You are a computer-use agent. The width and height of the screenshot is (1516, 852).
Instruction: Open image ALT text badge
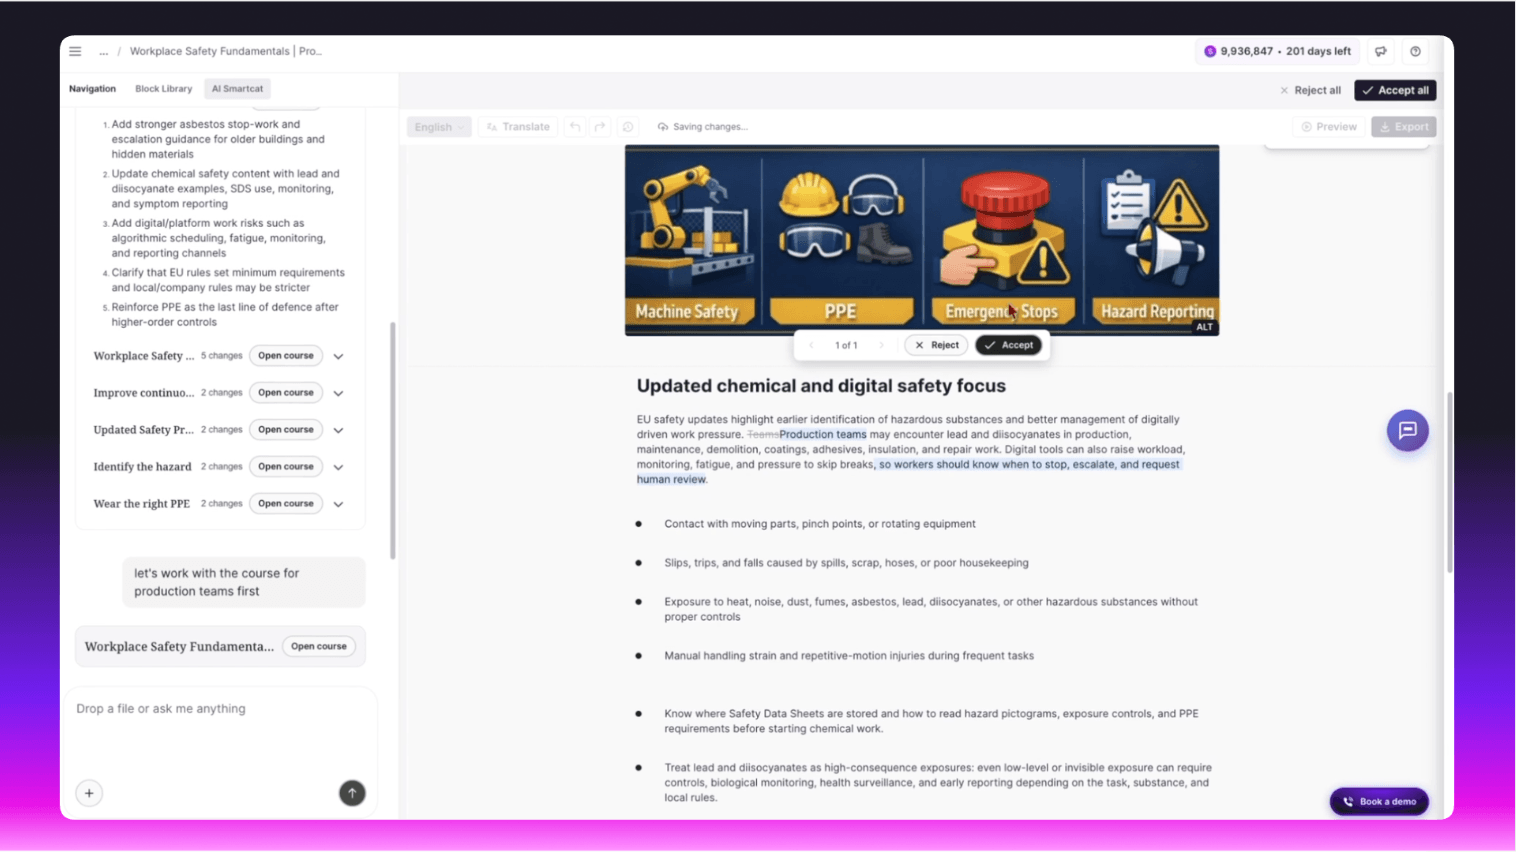tap(1204, 327)
